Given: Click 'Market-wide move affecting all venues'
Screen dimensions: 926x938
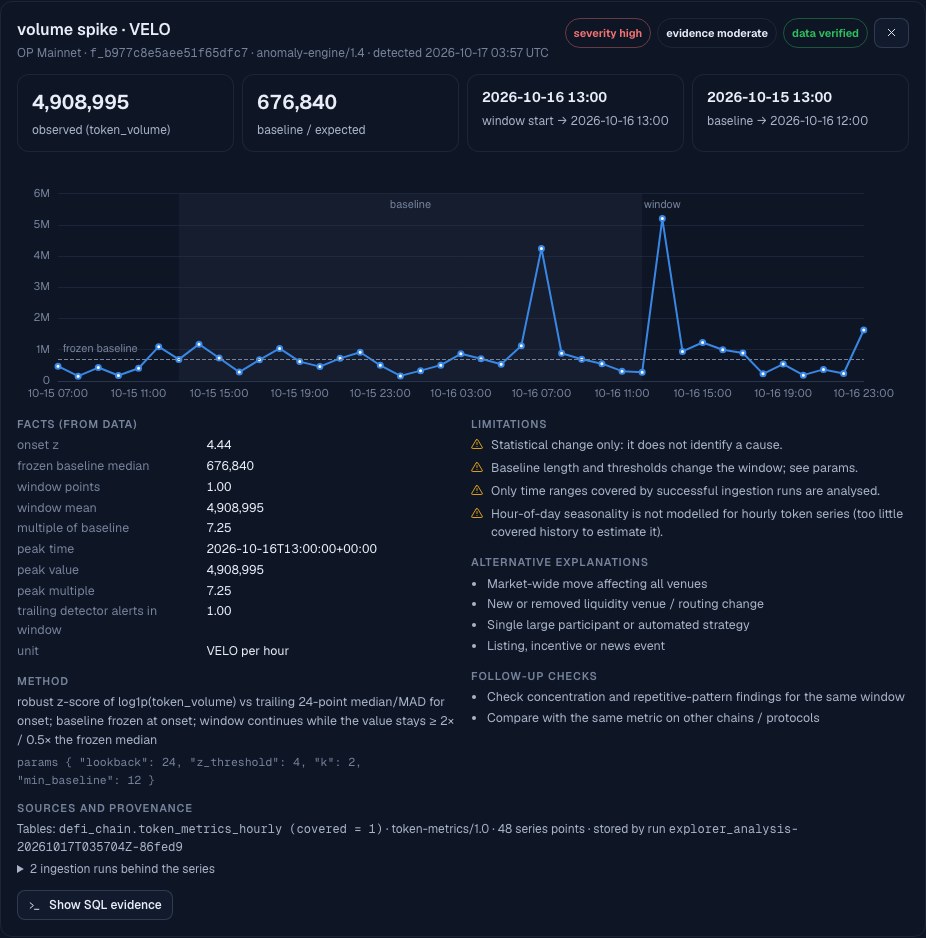Looking at the screenshot, I should point(597,583).
